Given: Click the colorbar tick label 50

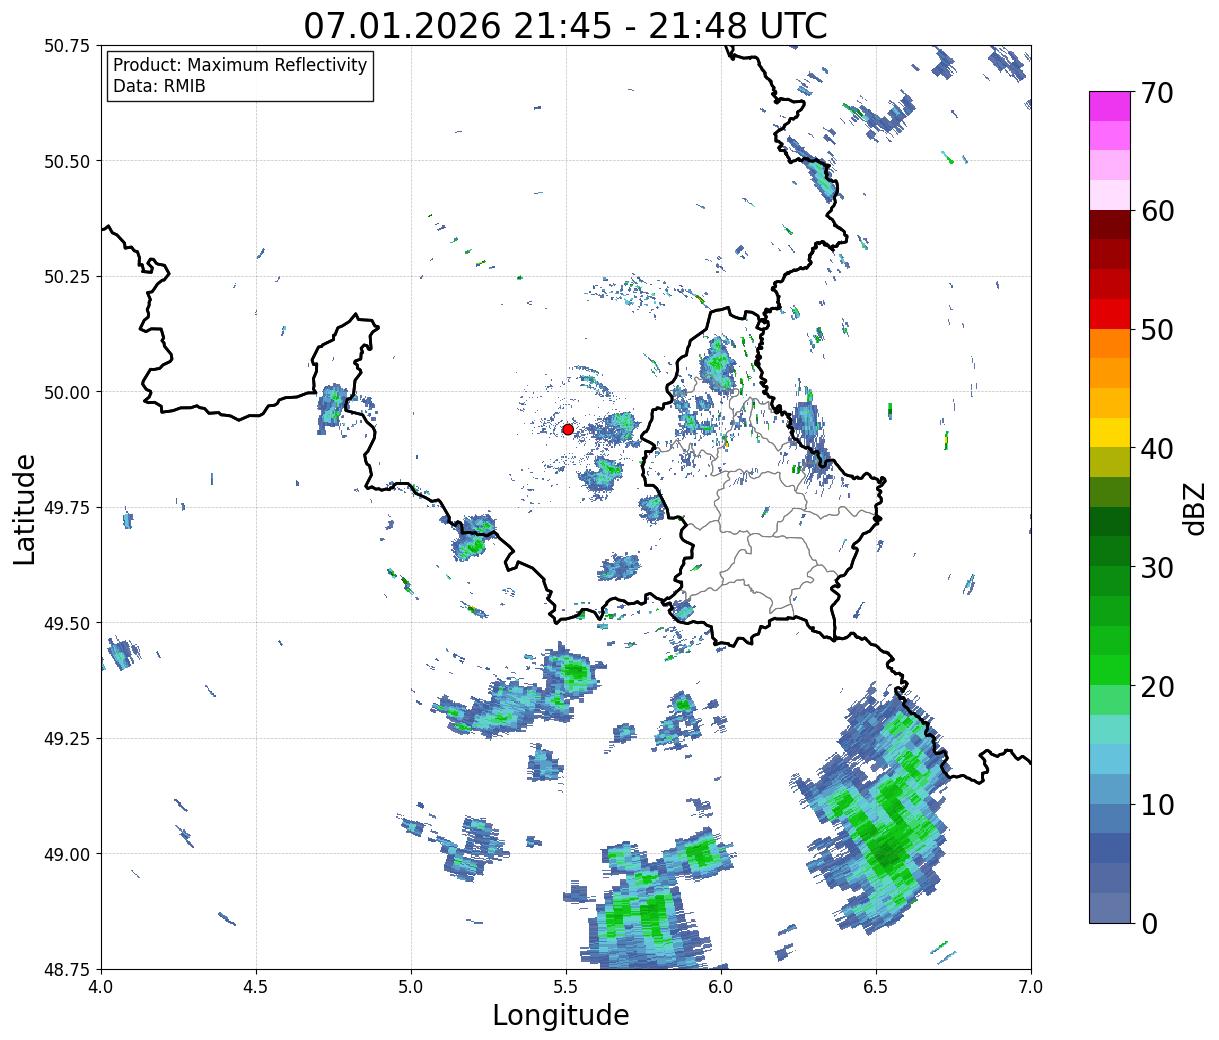Looking at the screenshot, I should pyautogui.click(x=1157, y=330).
